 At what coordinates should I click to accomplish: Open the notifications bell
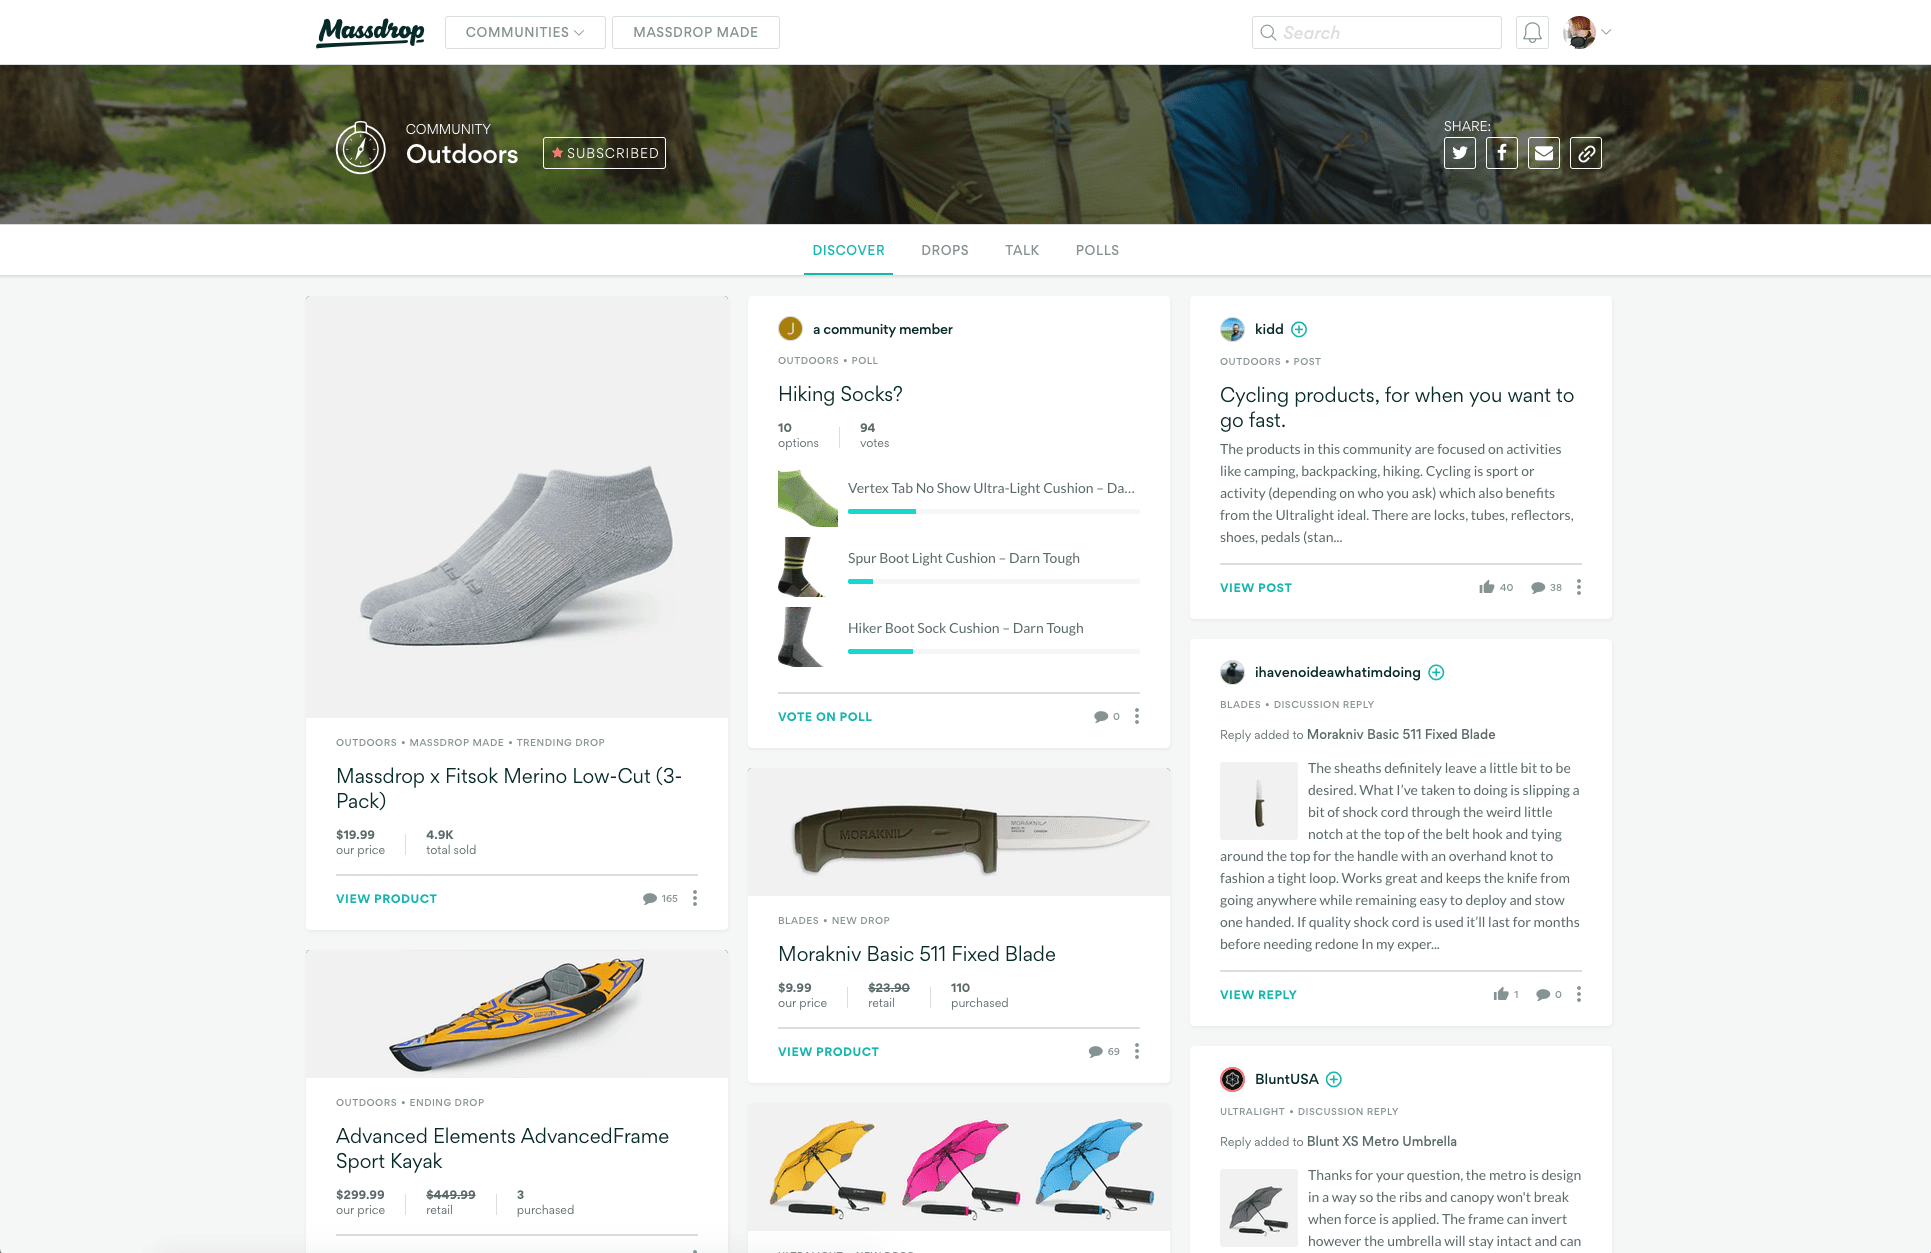click(x=1532, y=32)
